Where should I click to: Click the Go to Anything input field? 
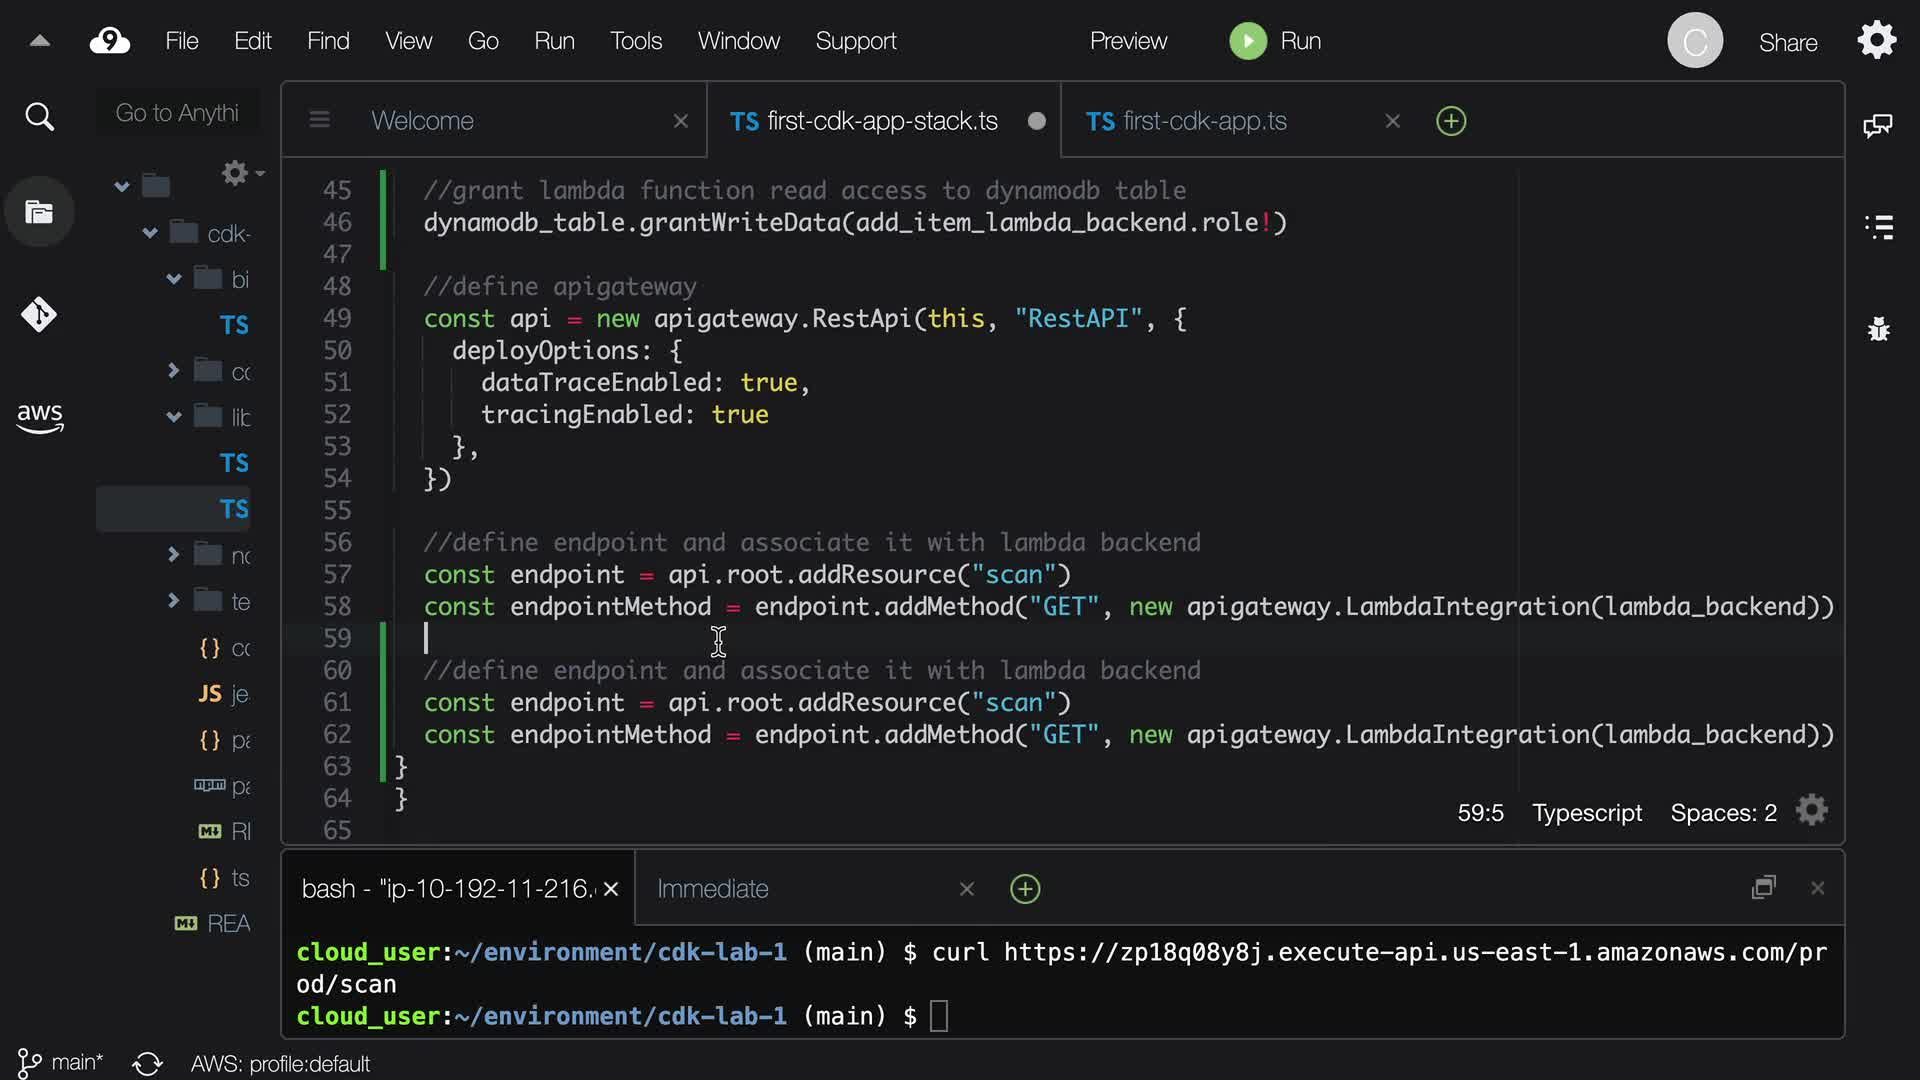(177, 113)
